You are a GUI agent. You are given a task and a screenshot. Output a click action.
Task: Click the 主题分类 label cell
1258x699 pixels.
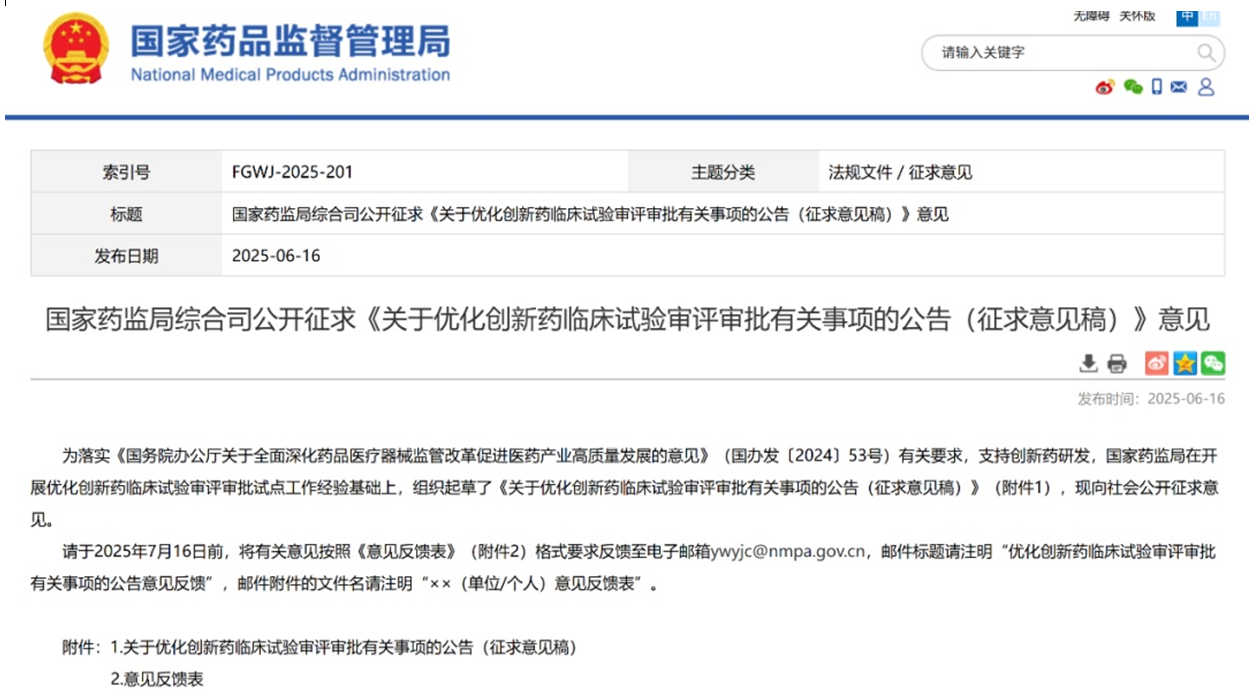723,172
